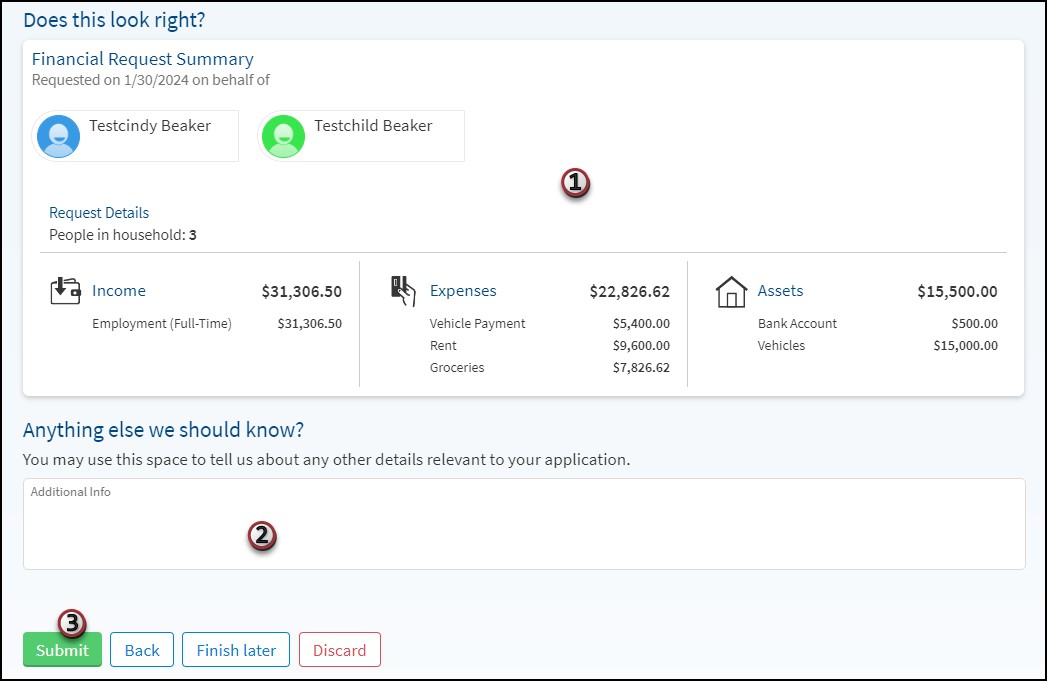Click the Expenses card-in-hand icon
This screenshot has height=681, width=1047.
click(403, 291)
